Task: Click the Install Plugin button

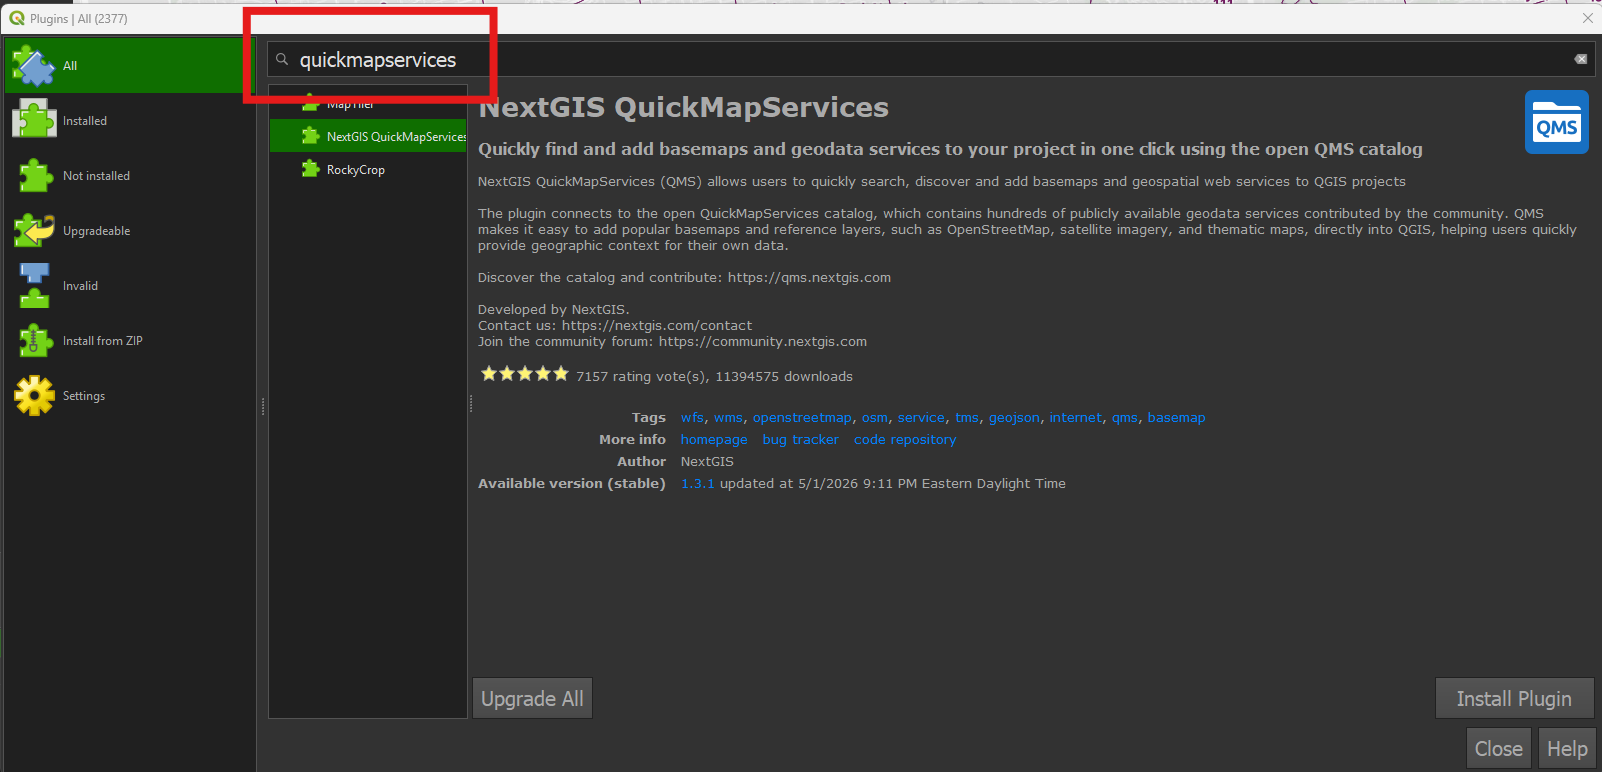Action: [x=1514, y=698]
